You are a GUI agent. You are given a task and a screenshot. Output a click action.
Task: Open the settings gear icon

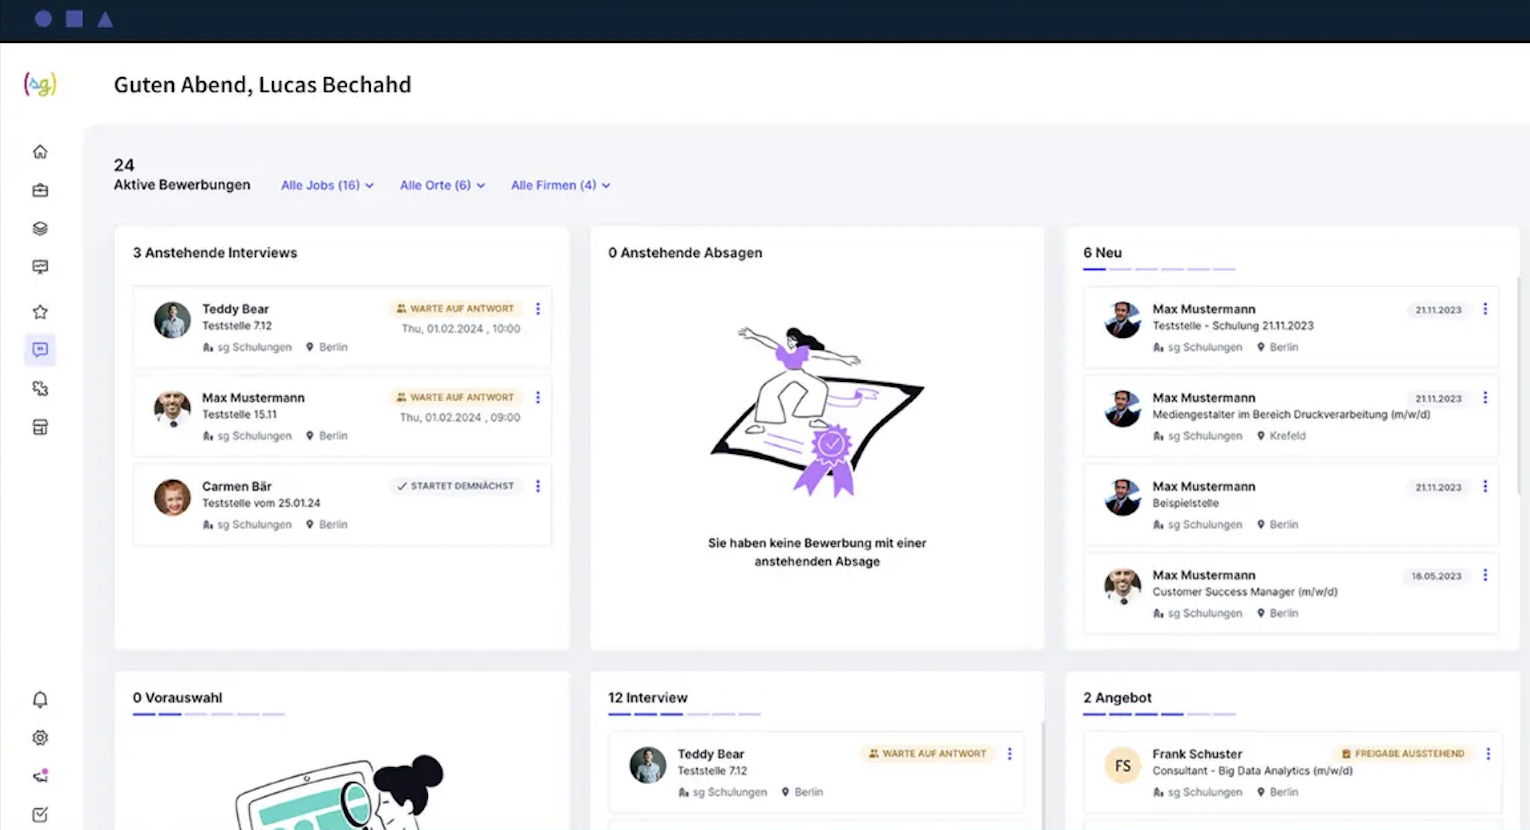40,738
